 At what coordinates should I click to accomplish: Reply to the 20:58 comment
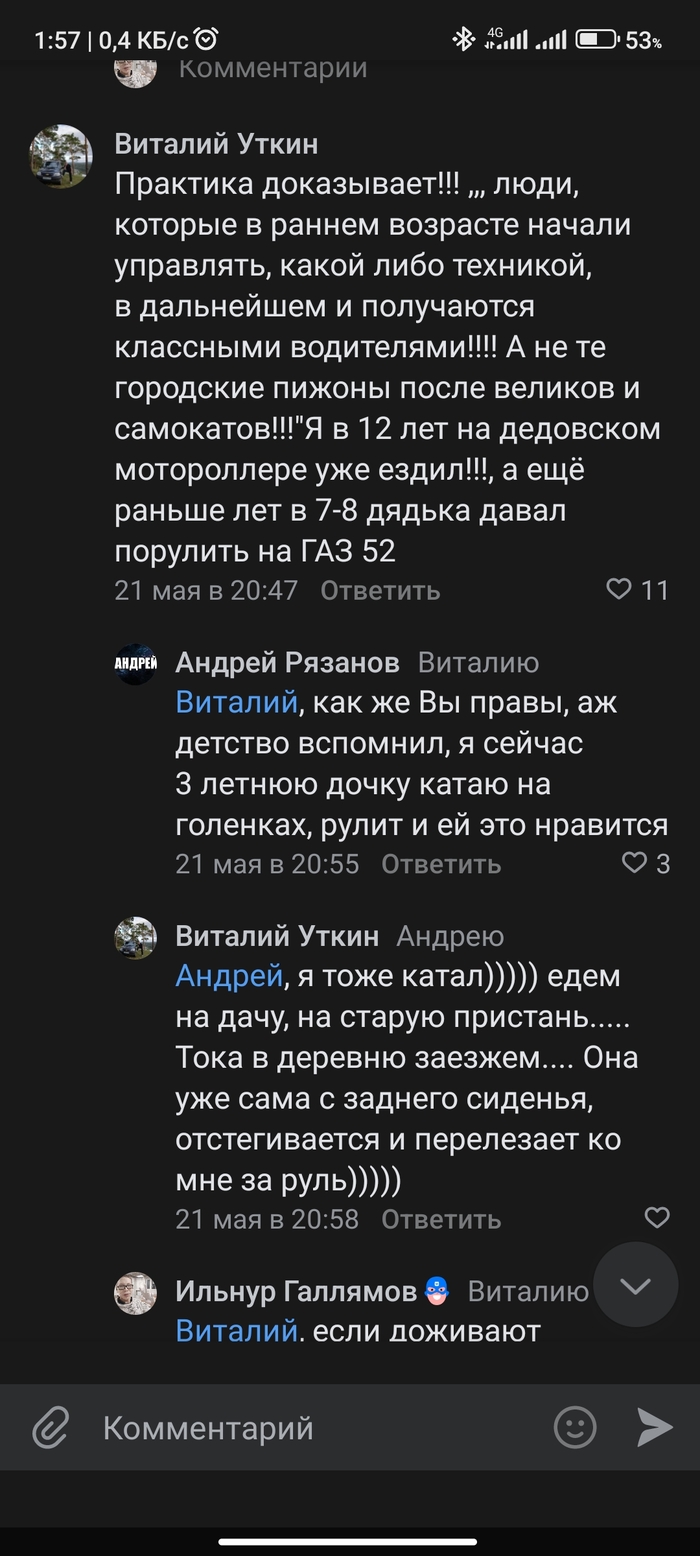coord(441,1219)
